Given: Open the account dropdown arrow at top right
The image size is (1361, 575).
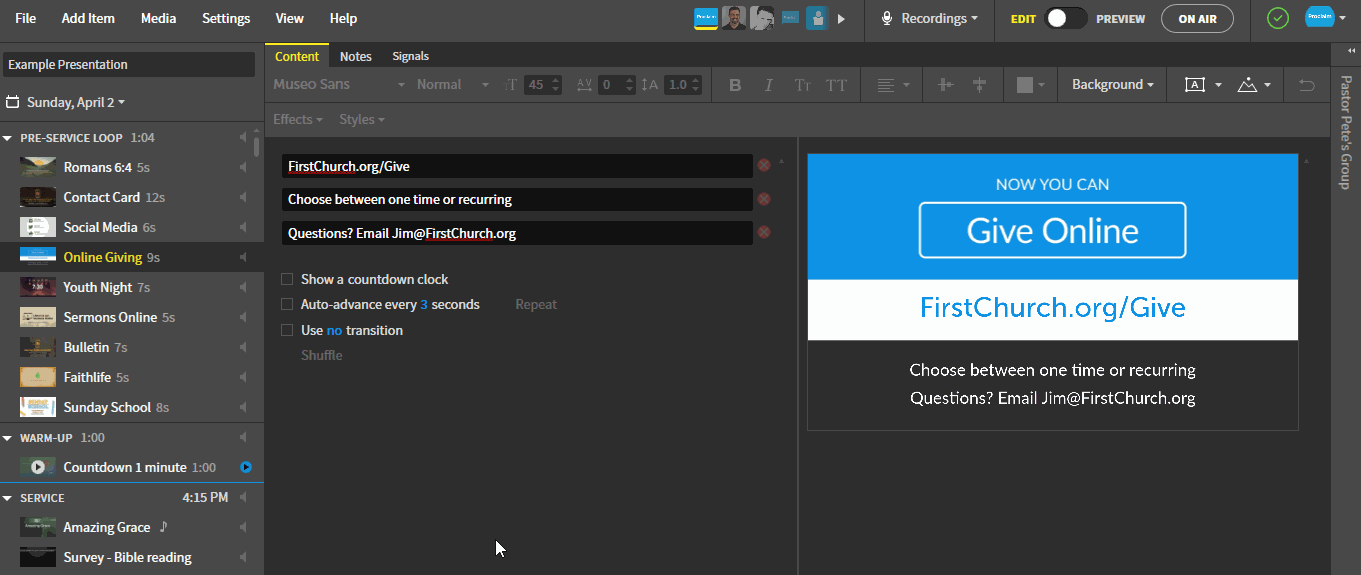Looking at the screenshot, I should point(1343,18).
